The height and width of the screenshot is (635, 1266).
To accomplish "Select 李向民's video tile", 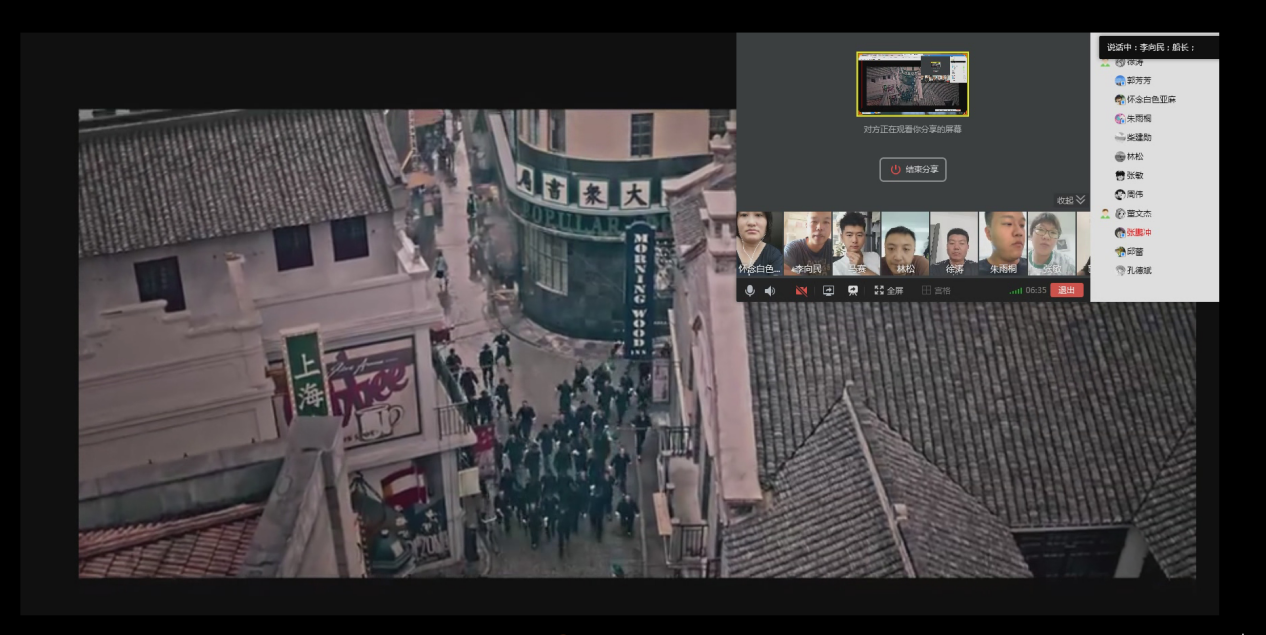I will pyautogui.click(x=807, y=243).
